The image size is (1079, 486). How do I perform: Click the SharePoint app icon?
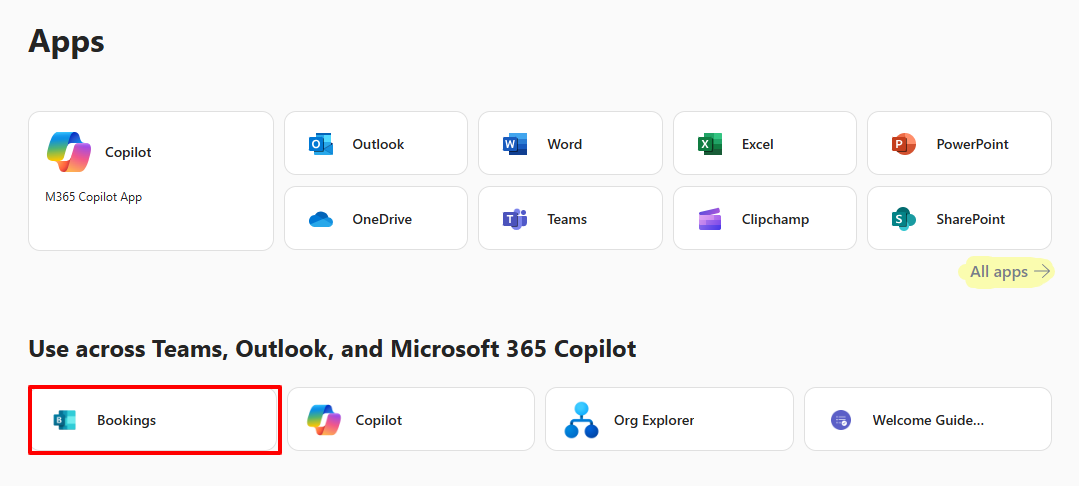pyautogui.click(x=904, y=219)
